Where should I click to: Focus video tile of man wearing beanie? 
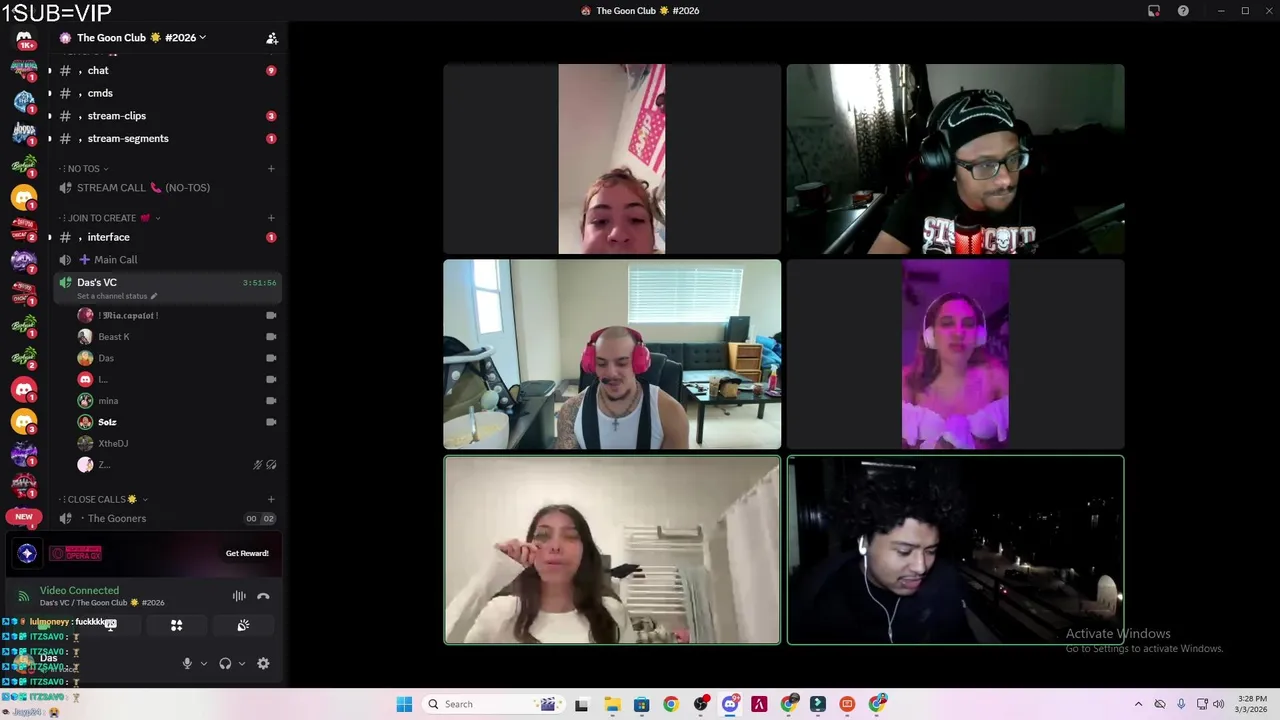point(955,159)
